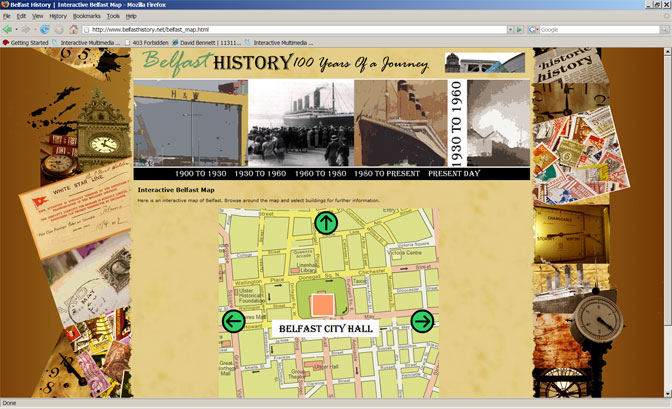Screen dimensions: 672x409
Task: Click the search magnifier button
Action: tap(664, 30)
